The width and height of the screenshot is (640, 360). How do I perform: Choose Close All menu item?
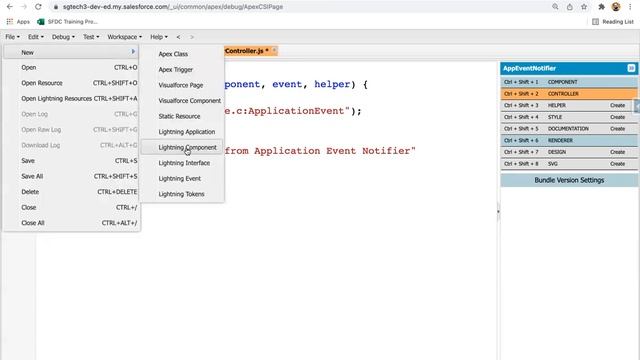(x=71, y=223)
